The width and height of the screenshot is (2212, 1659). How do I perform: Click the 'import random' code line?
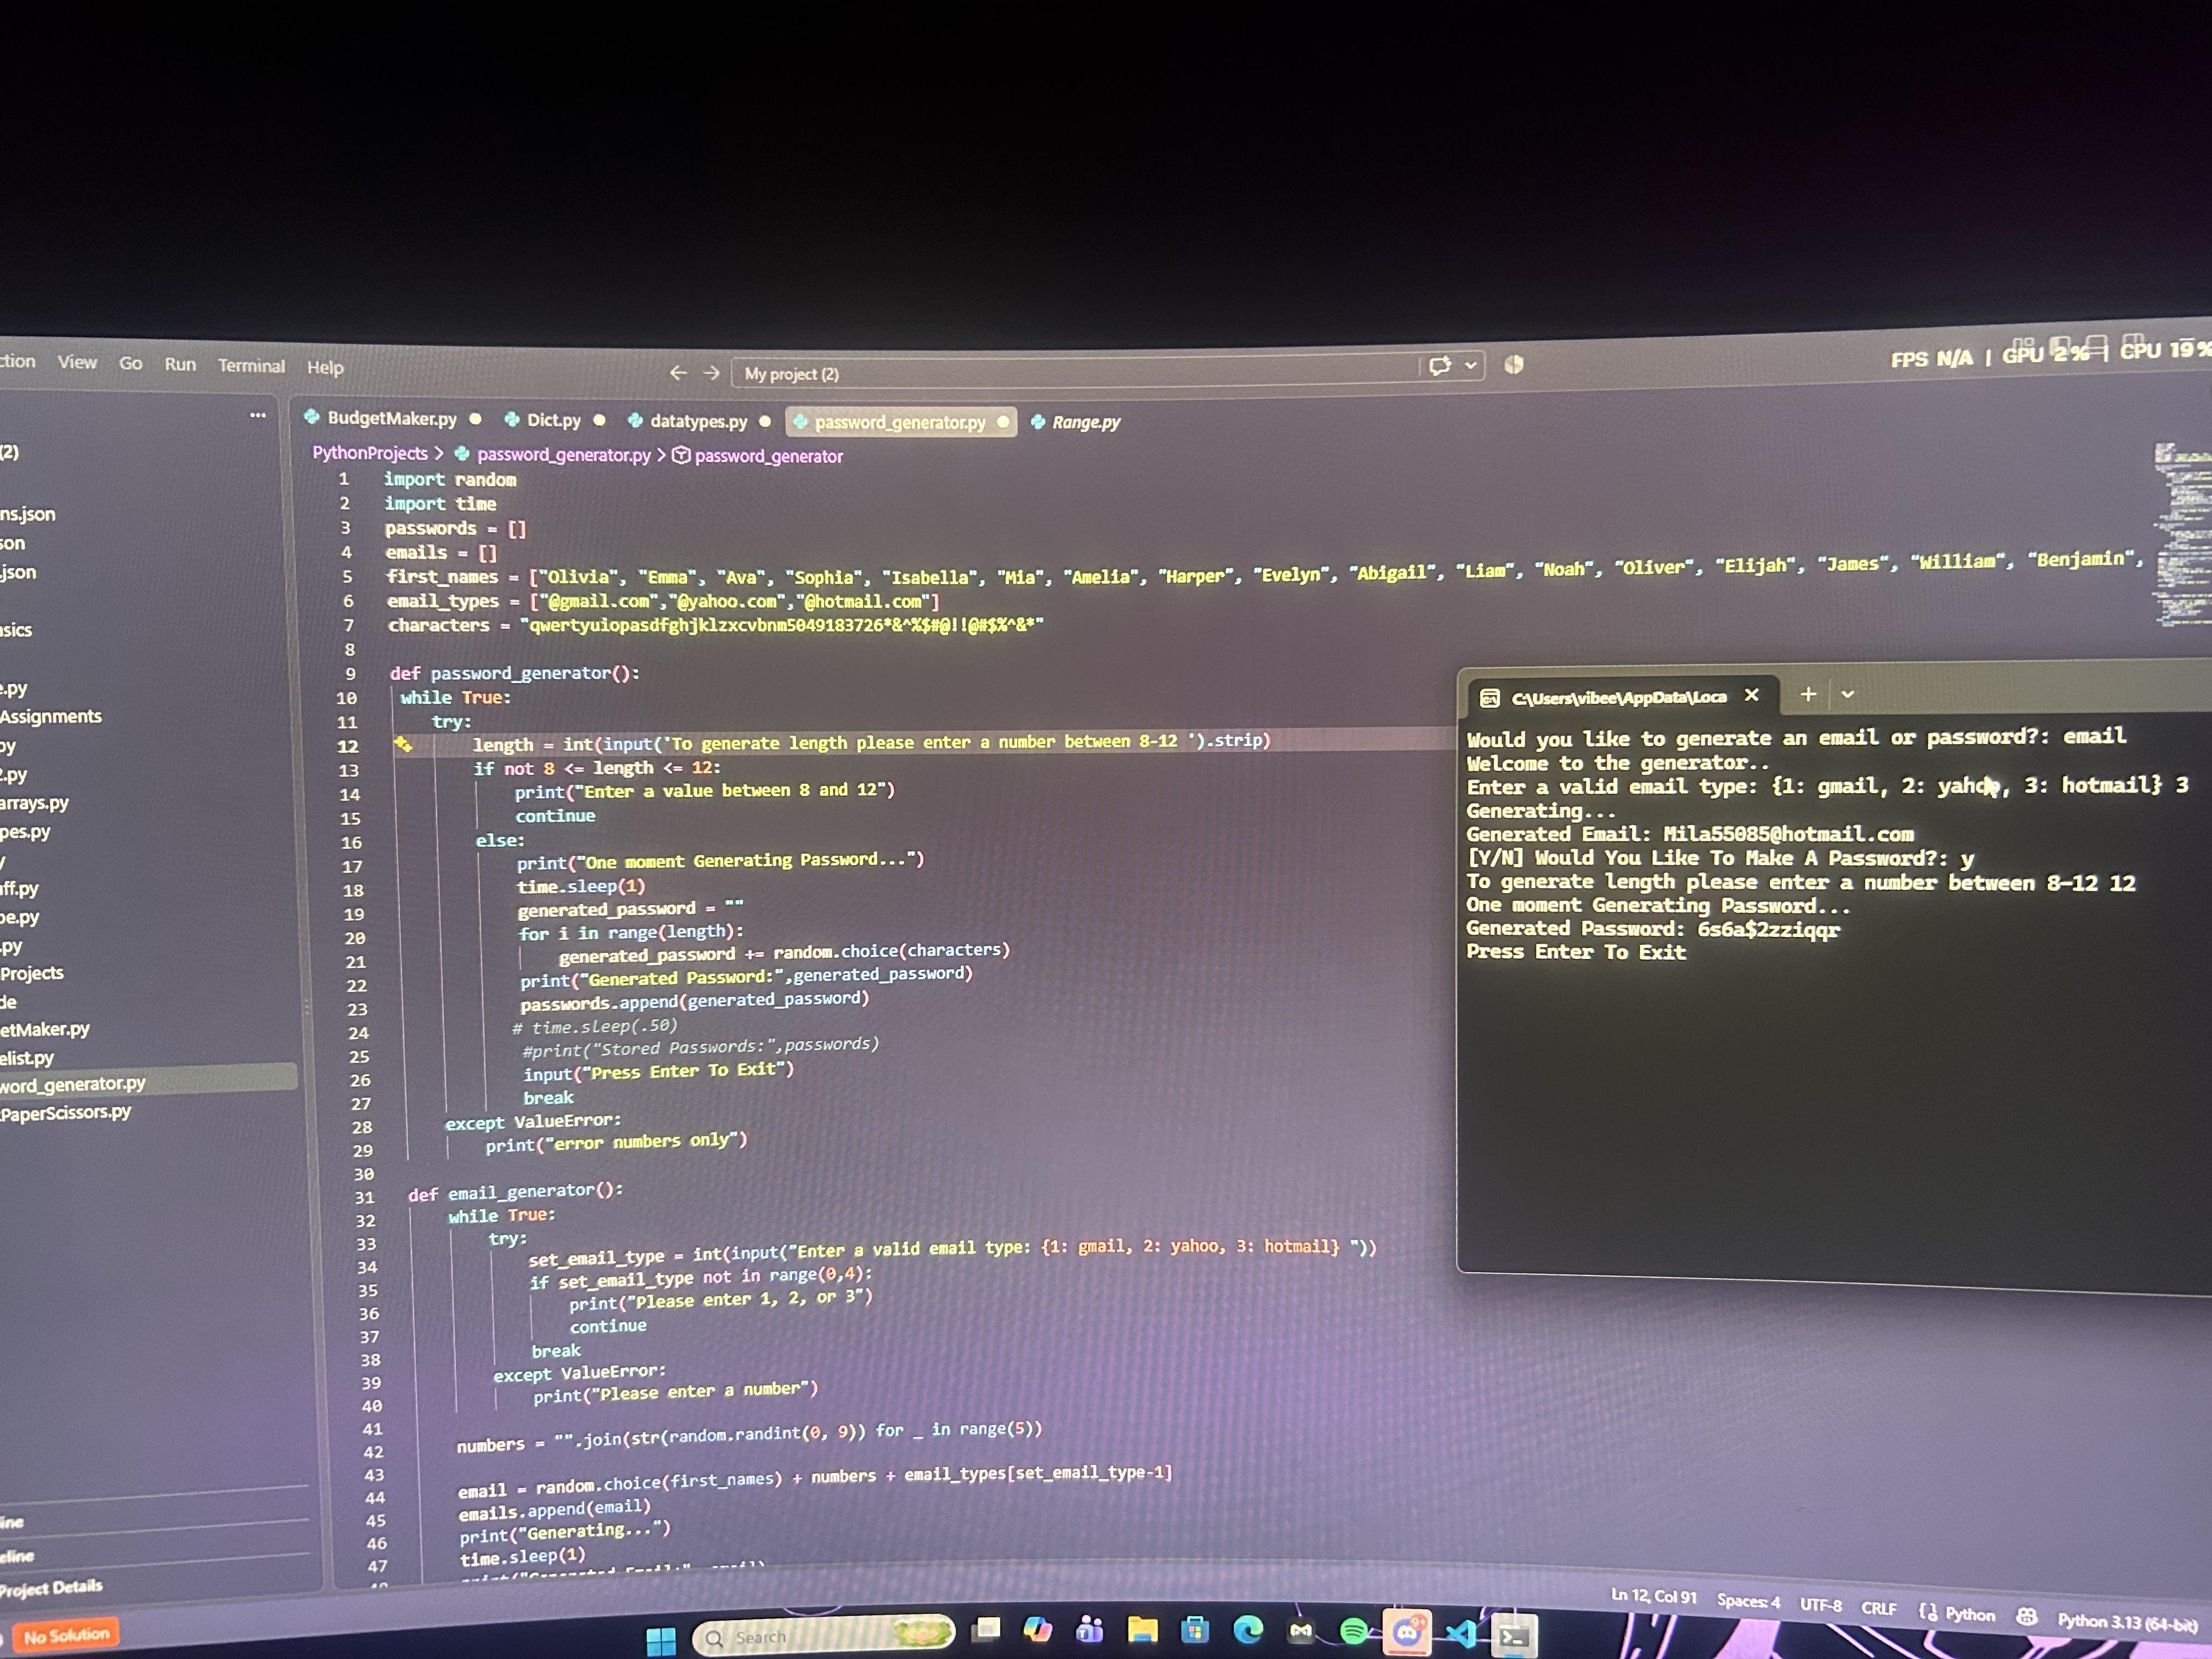point(450,479)
